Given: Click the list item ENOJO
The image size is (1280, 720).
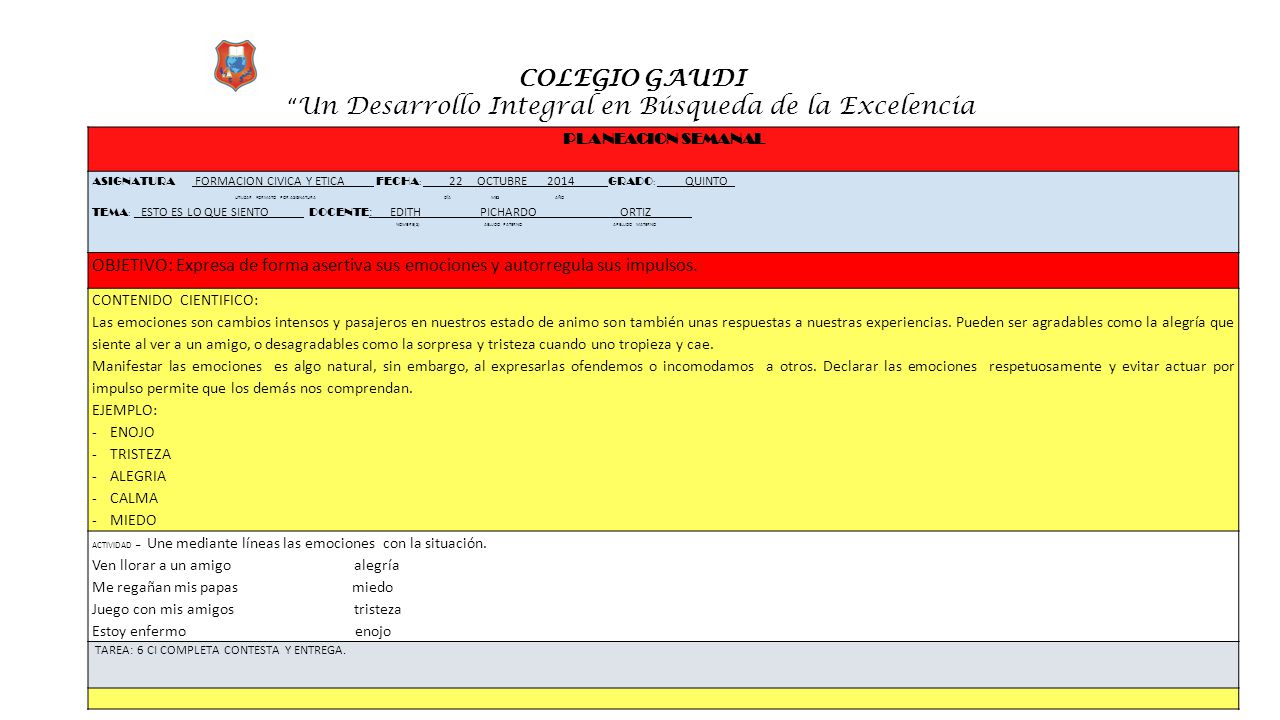Looking at the screenshot, I should (x=132, y=432).
